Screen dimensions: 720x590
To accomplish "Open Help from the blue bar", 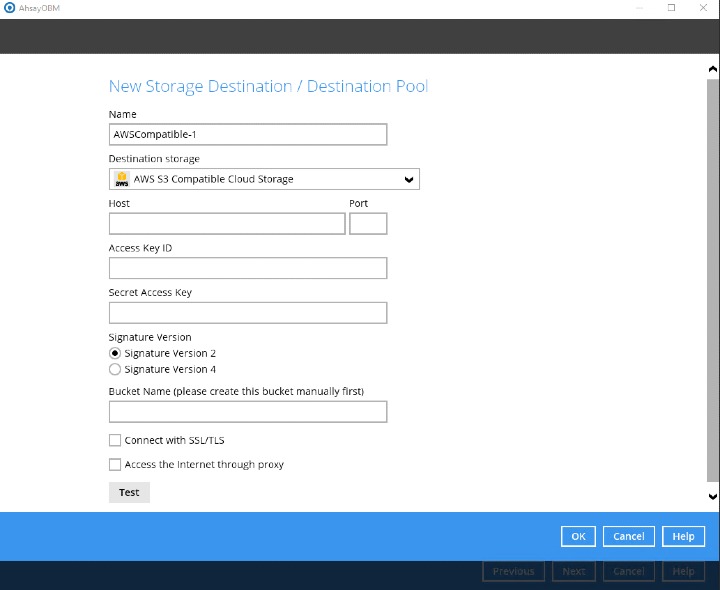I will tap(683, 536).
